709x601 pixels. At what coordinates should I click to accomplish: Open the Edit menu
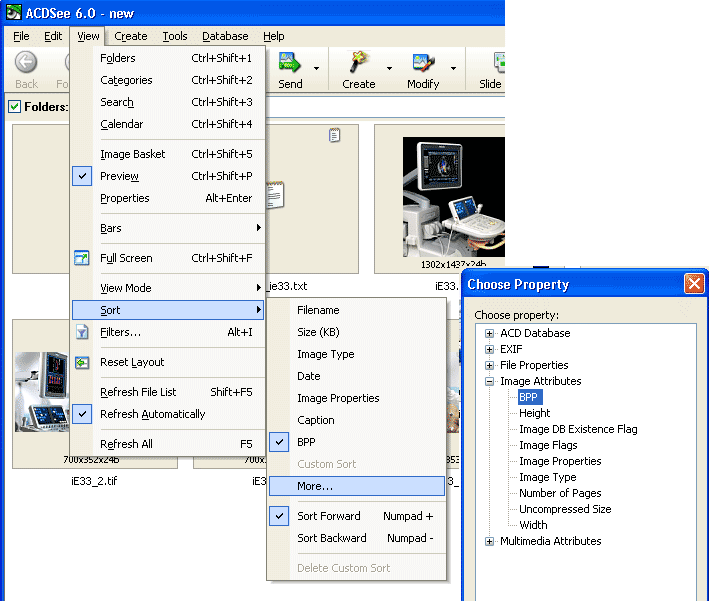tap(53, 36)
